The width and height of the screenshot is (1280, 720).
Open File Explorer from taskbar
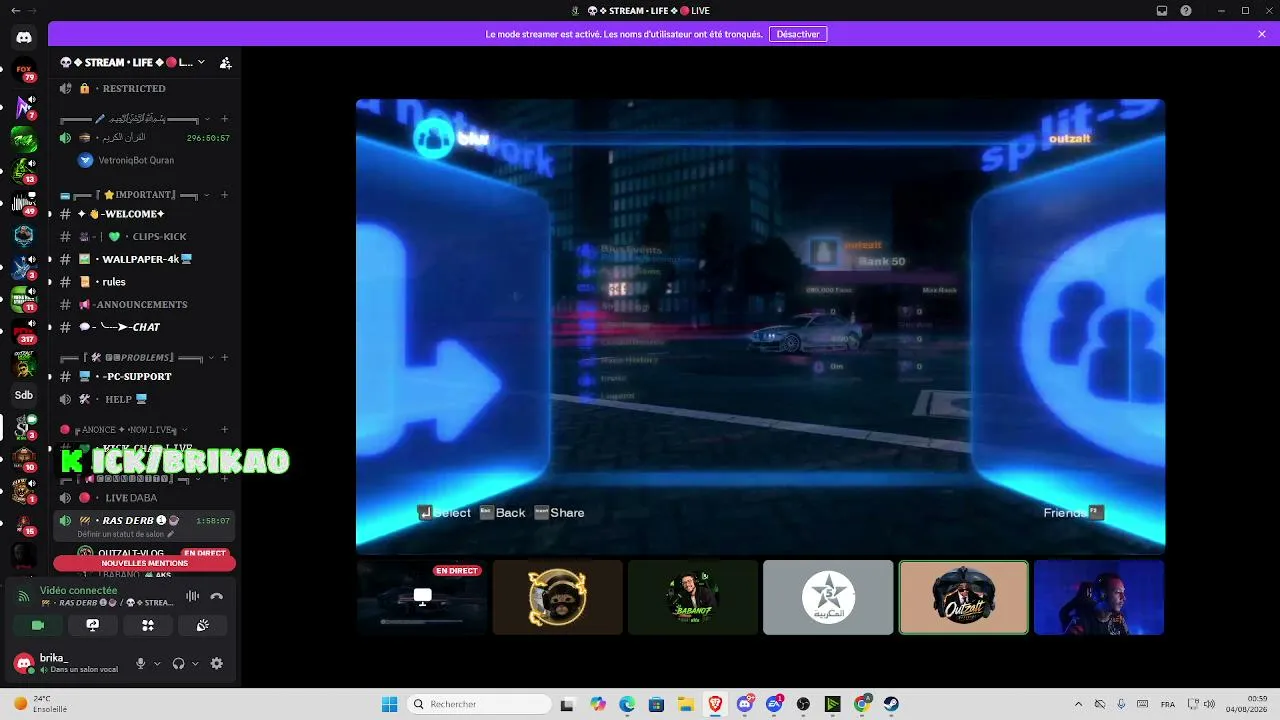point(686,704)
